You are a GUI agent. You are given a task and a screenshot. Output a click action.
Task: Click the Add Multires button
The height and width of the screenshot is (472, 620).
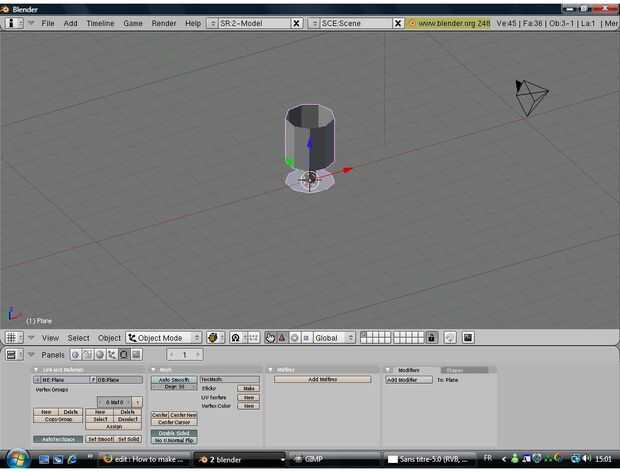[323, 379]
